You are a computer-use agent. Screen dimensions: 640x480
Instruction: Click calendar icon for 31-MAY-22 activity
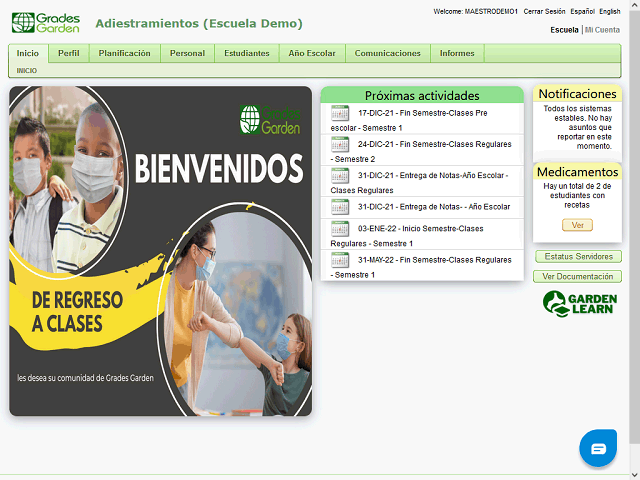tap(340, 260)
